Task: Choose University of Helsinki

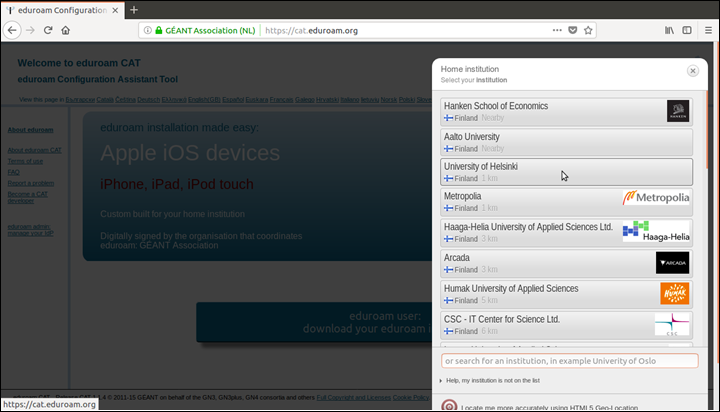Action: [566, 172]
